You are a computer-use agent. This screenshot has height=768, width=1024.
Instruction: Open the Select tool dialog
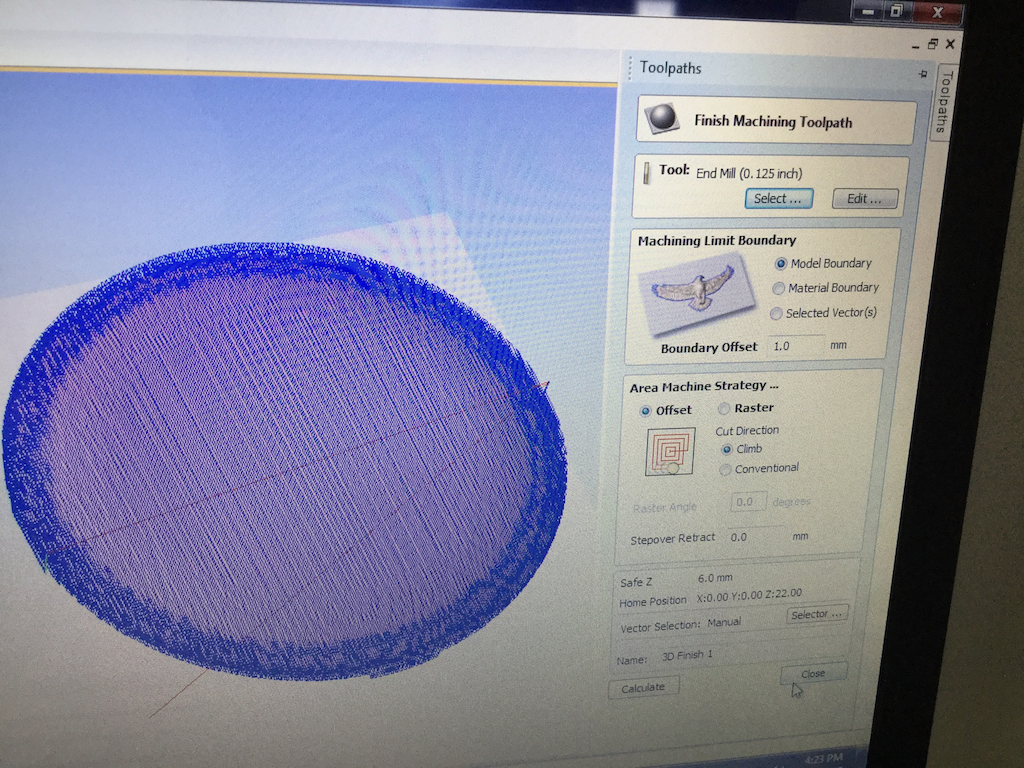[778, 199]
